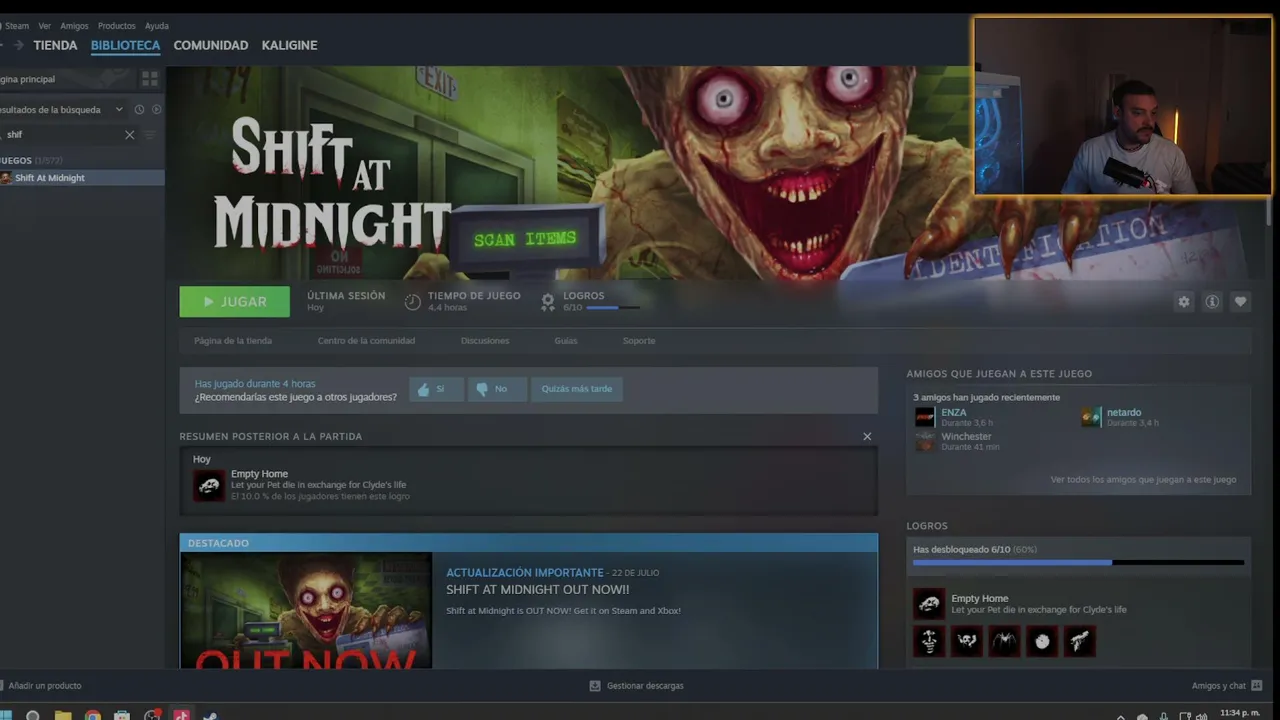Open the Empty Home achievement icon in summary
This screenshot has height=720, width=1280.
[x=209, y=485]
